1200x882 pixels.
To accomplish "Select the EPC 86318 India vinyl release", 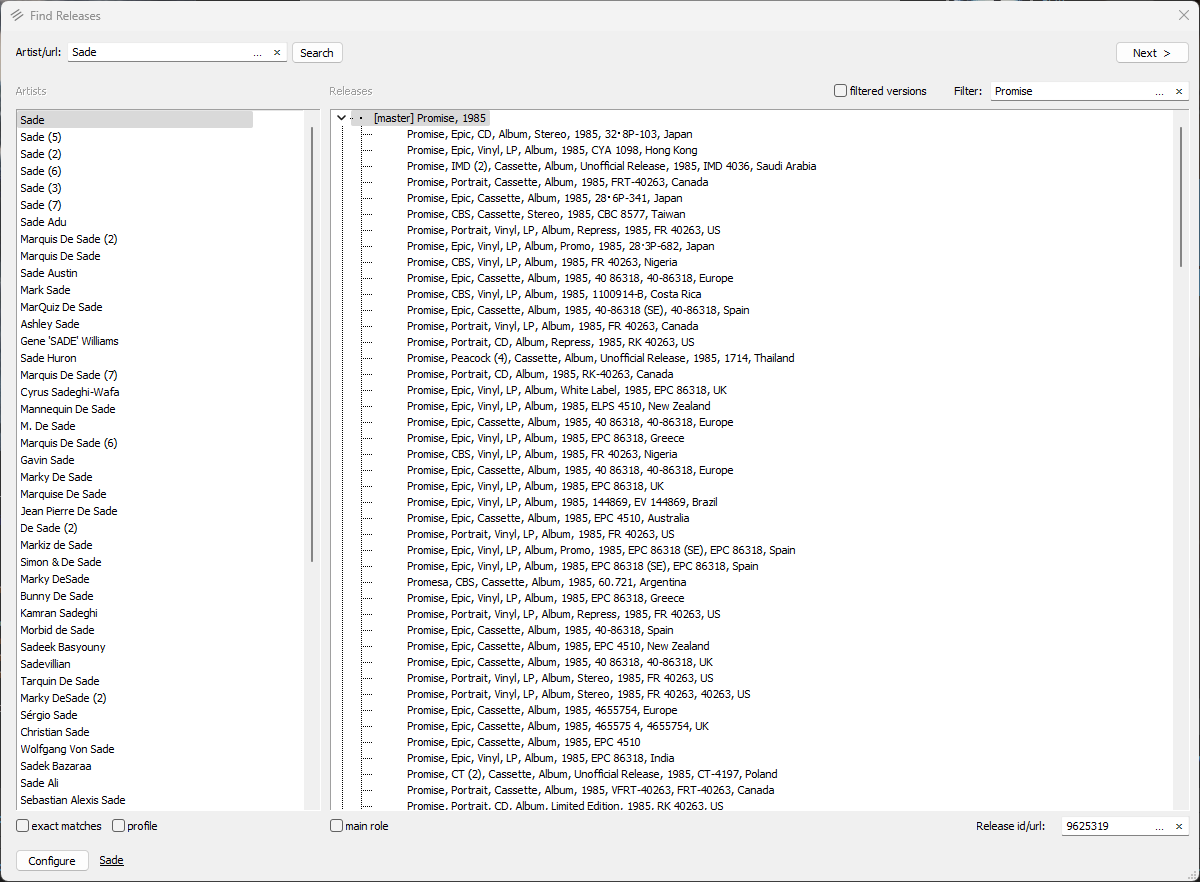I will point(541,758).
